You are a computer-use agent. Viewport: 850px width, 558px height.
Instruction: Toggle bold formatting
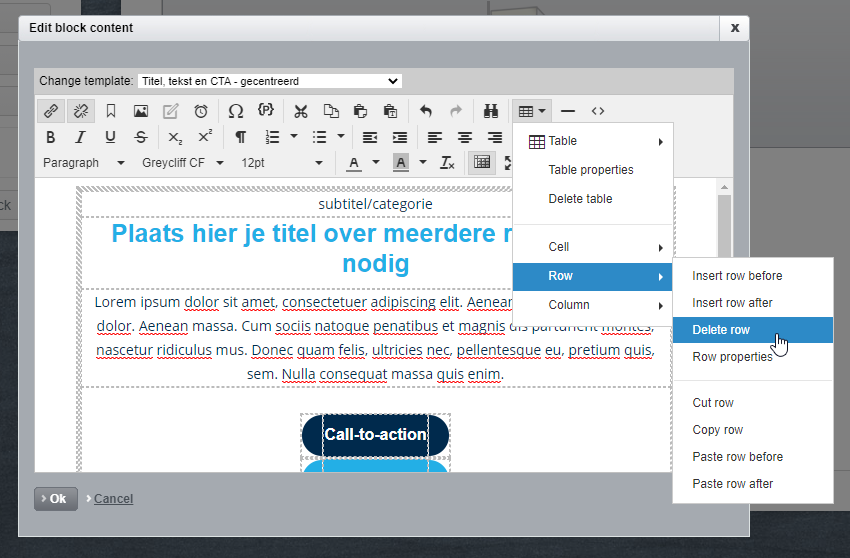click(x=51, y=137)
